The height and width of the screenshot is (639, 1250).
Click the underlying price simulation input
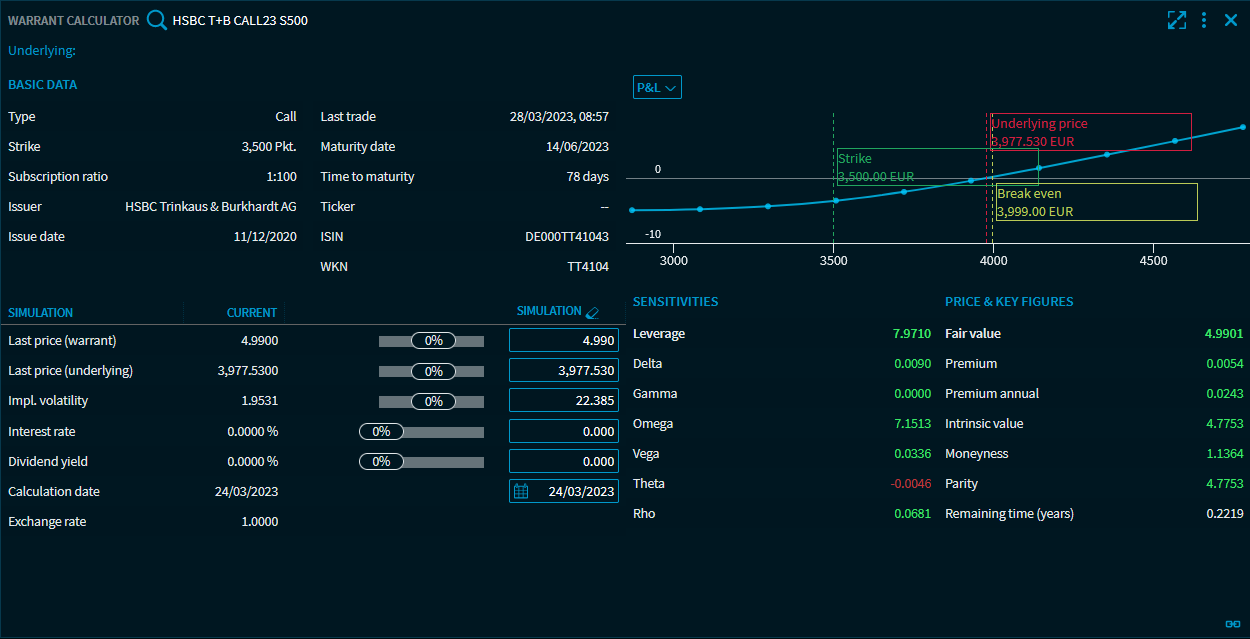(564, 371)
